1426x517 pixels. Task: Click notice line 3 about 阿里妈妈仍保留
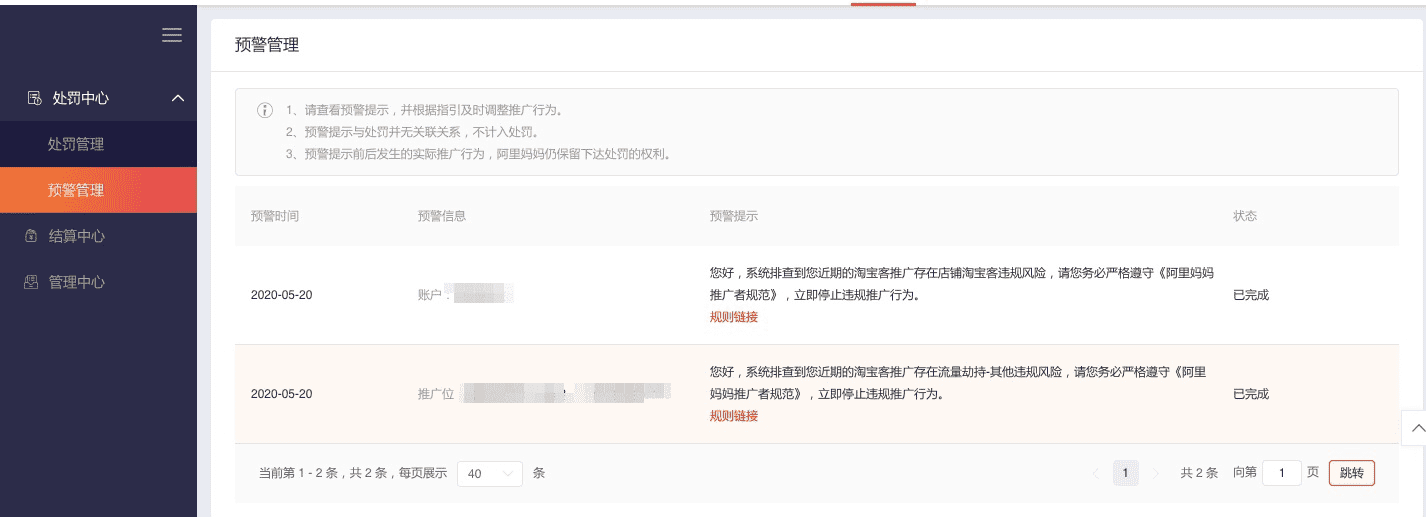(x=478, y=154)
